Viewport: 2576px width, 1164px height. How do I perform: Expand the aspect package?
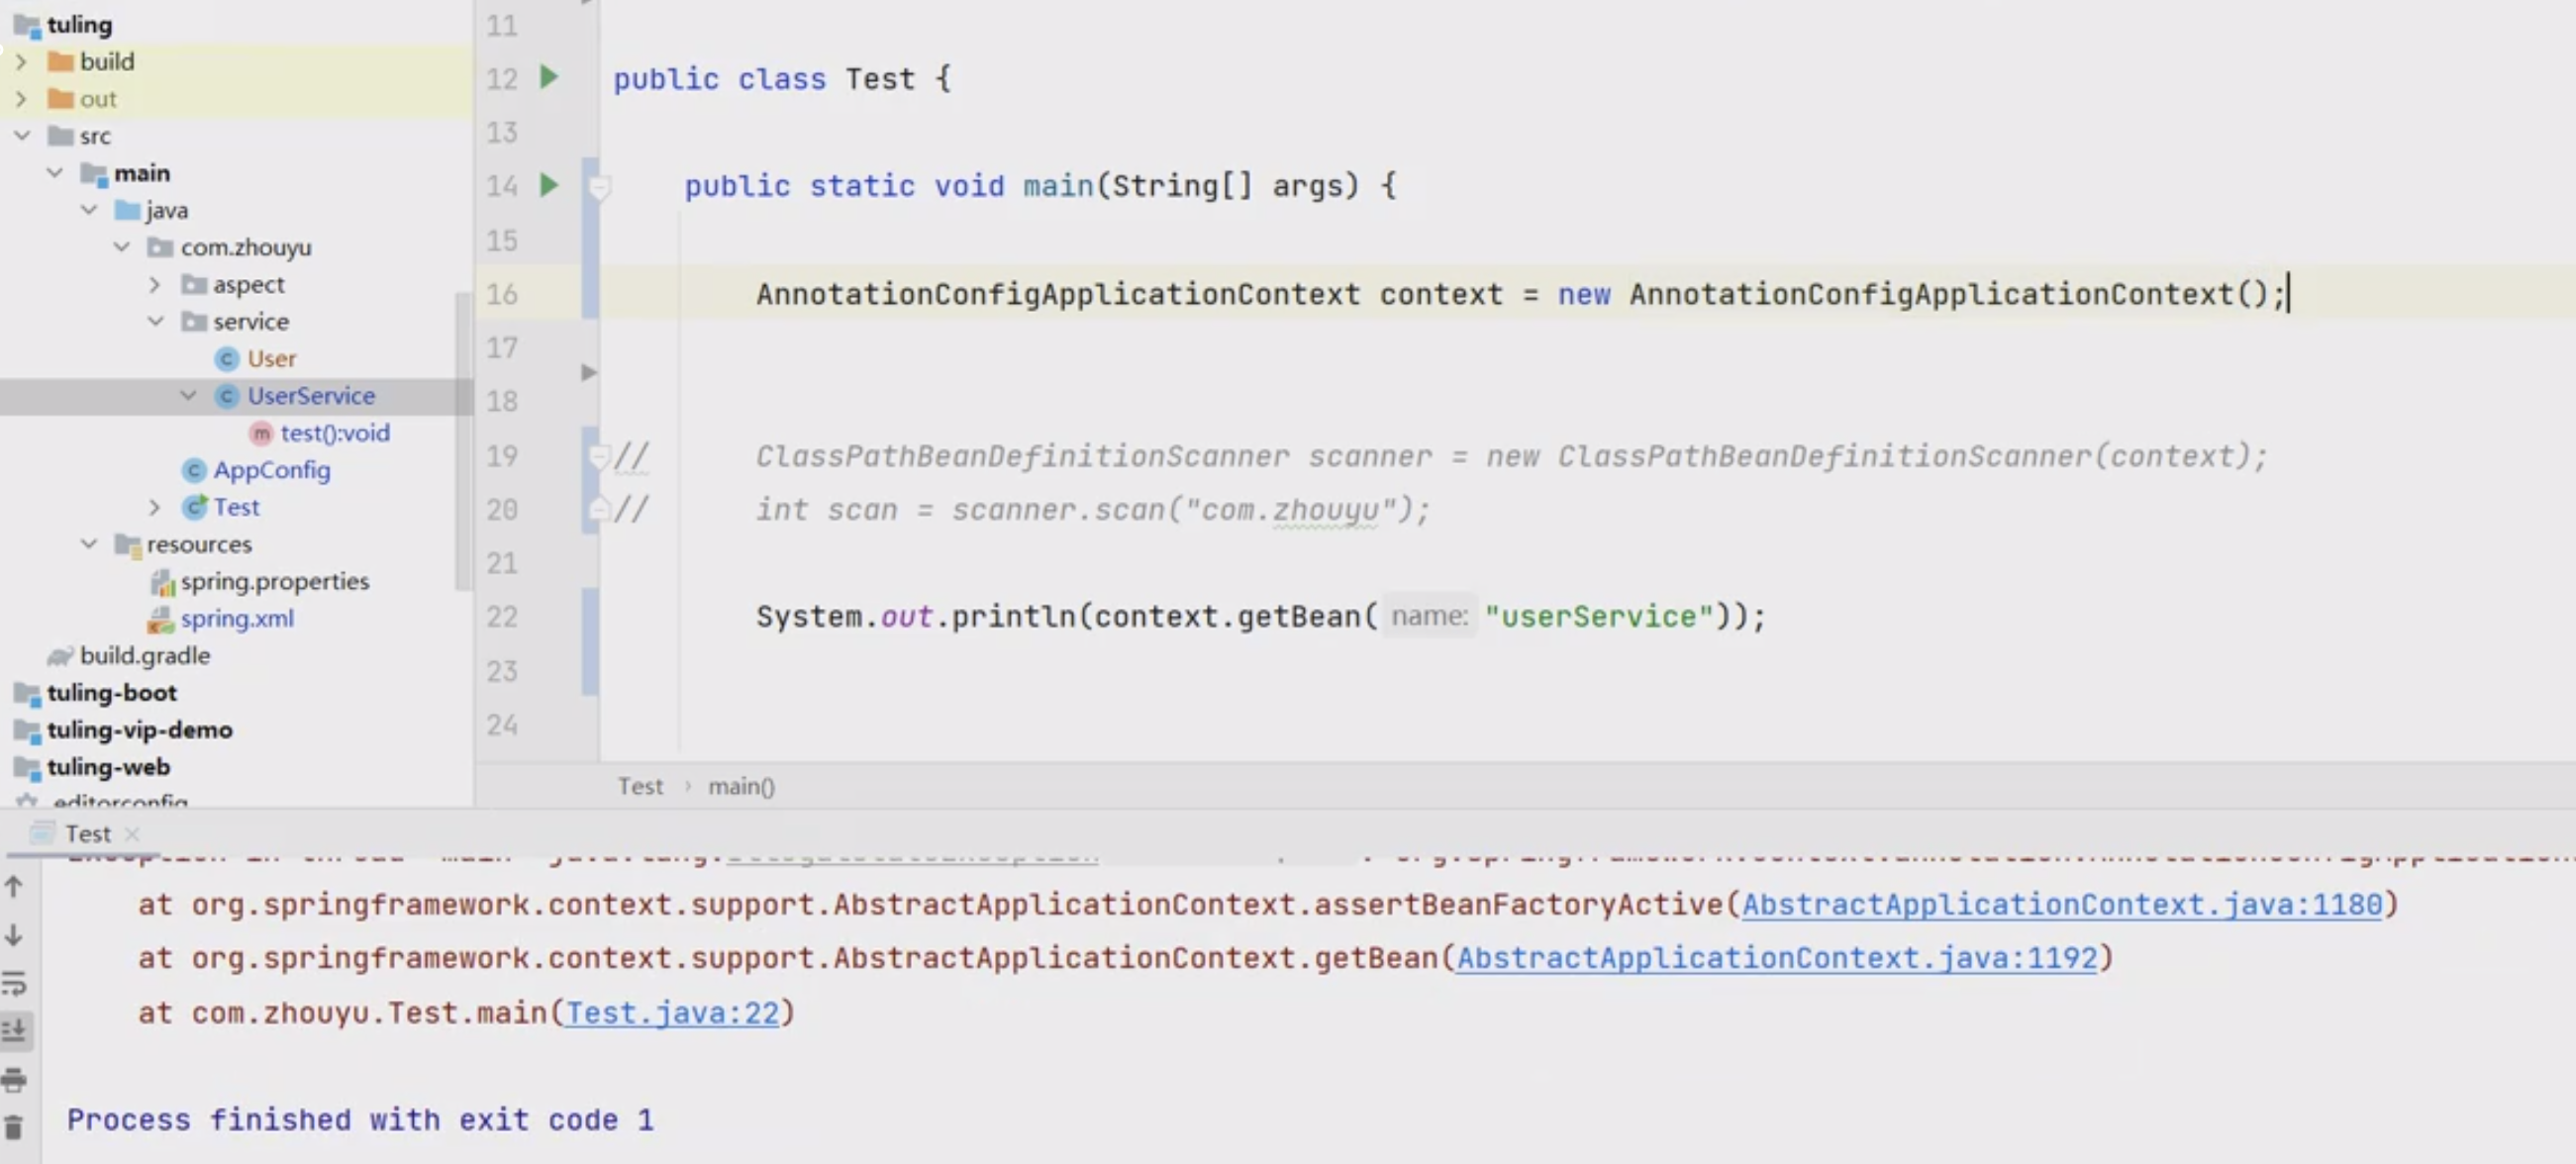point(154,284)
